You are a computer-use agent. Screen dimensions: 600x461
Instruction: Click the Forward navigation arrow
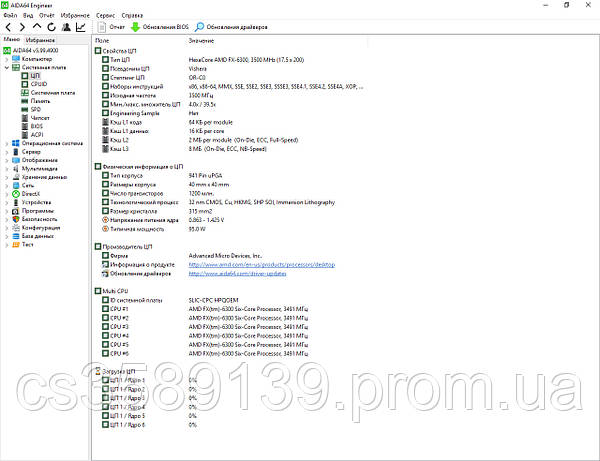pyautogui.click(x=22, y=27)
